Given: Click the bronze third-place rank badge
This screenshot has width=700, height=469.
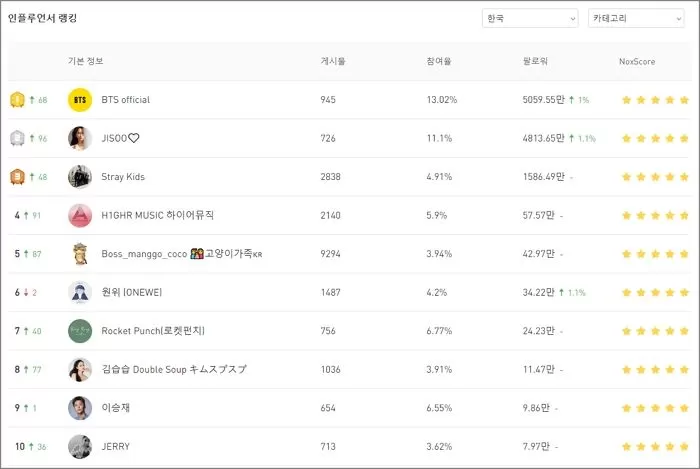Looking at the screenshot, I should click(17, 177).
